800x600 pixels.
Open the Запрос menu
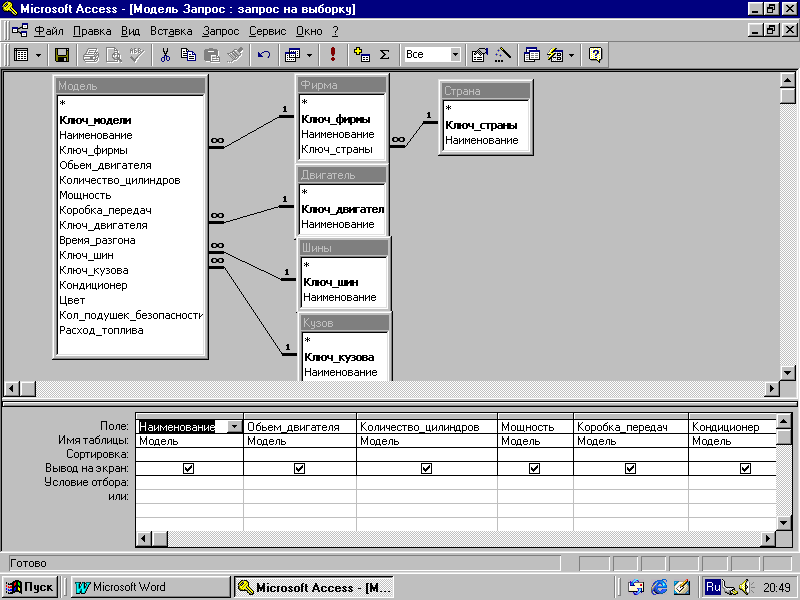pyautogui.click(x=221, y=31)
